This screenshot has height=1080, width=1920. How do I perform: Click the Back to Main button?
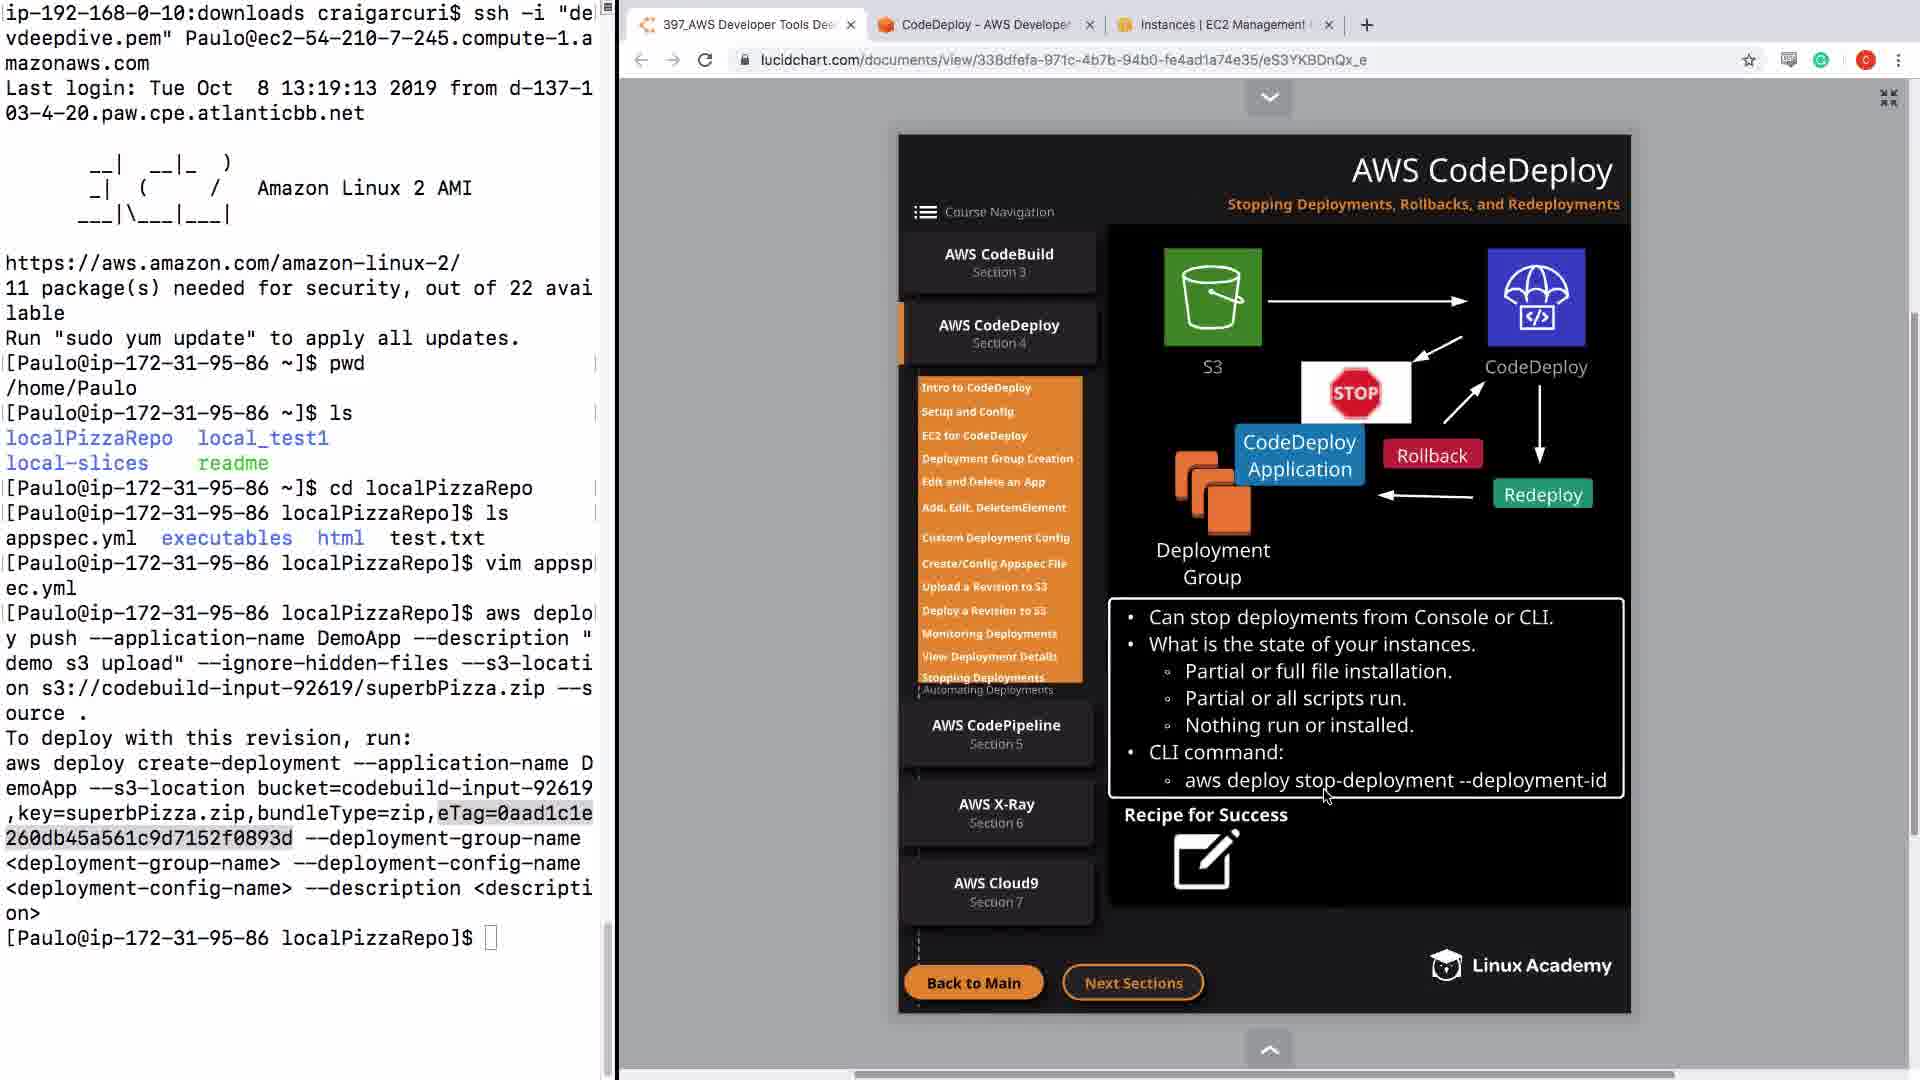tap(973, 983)
